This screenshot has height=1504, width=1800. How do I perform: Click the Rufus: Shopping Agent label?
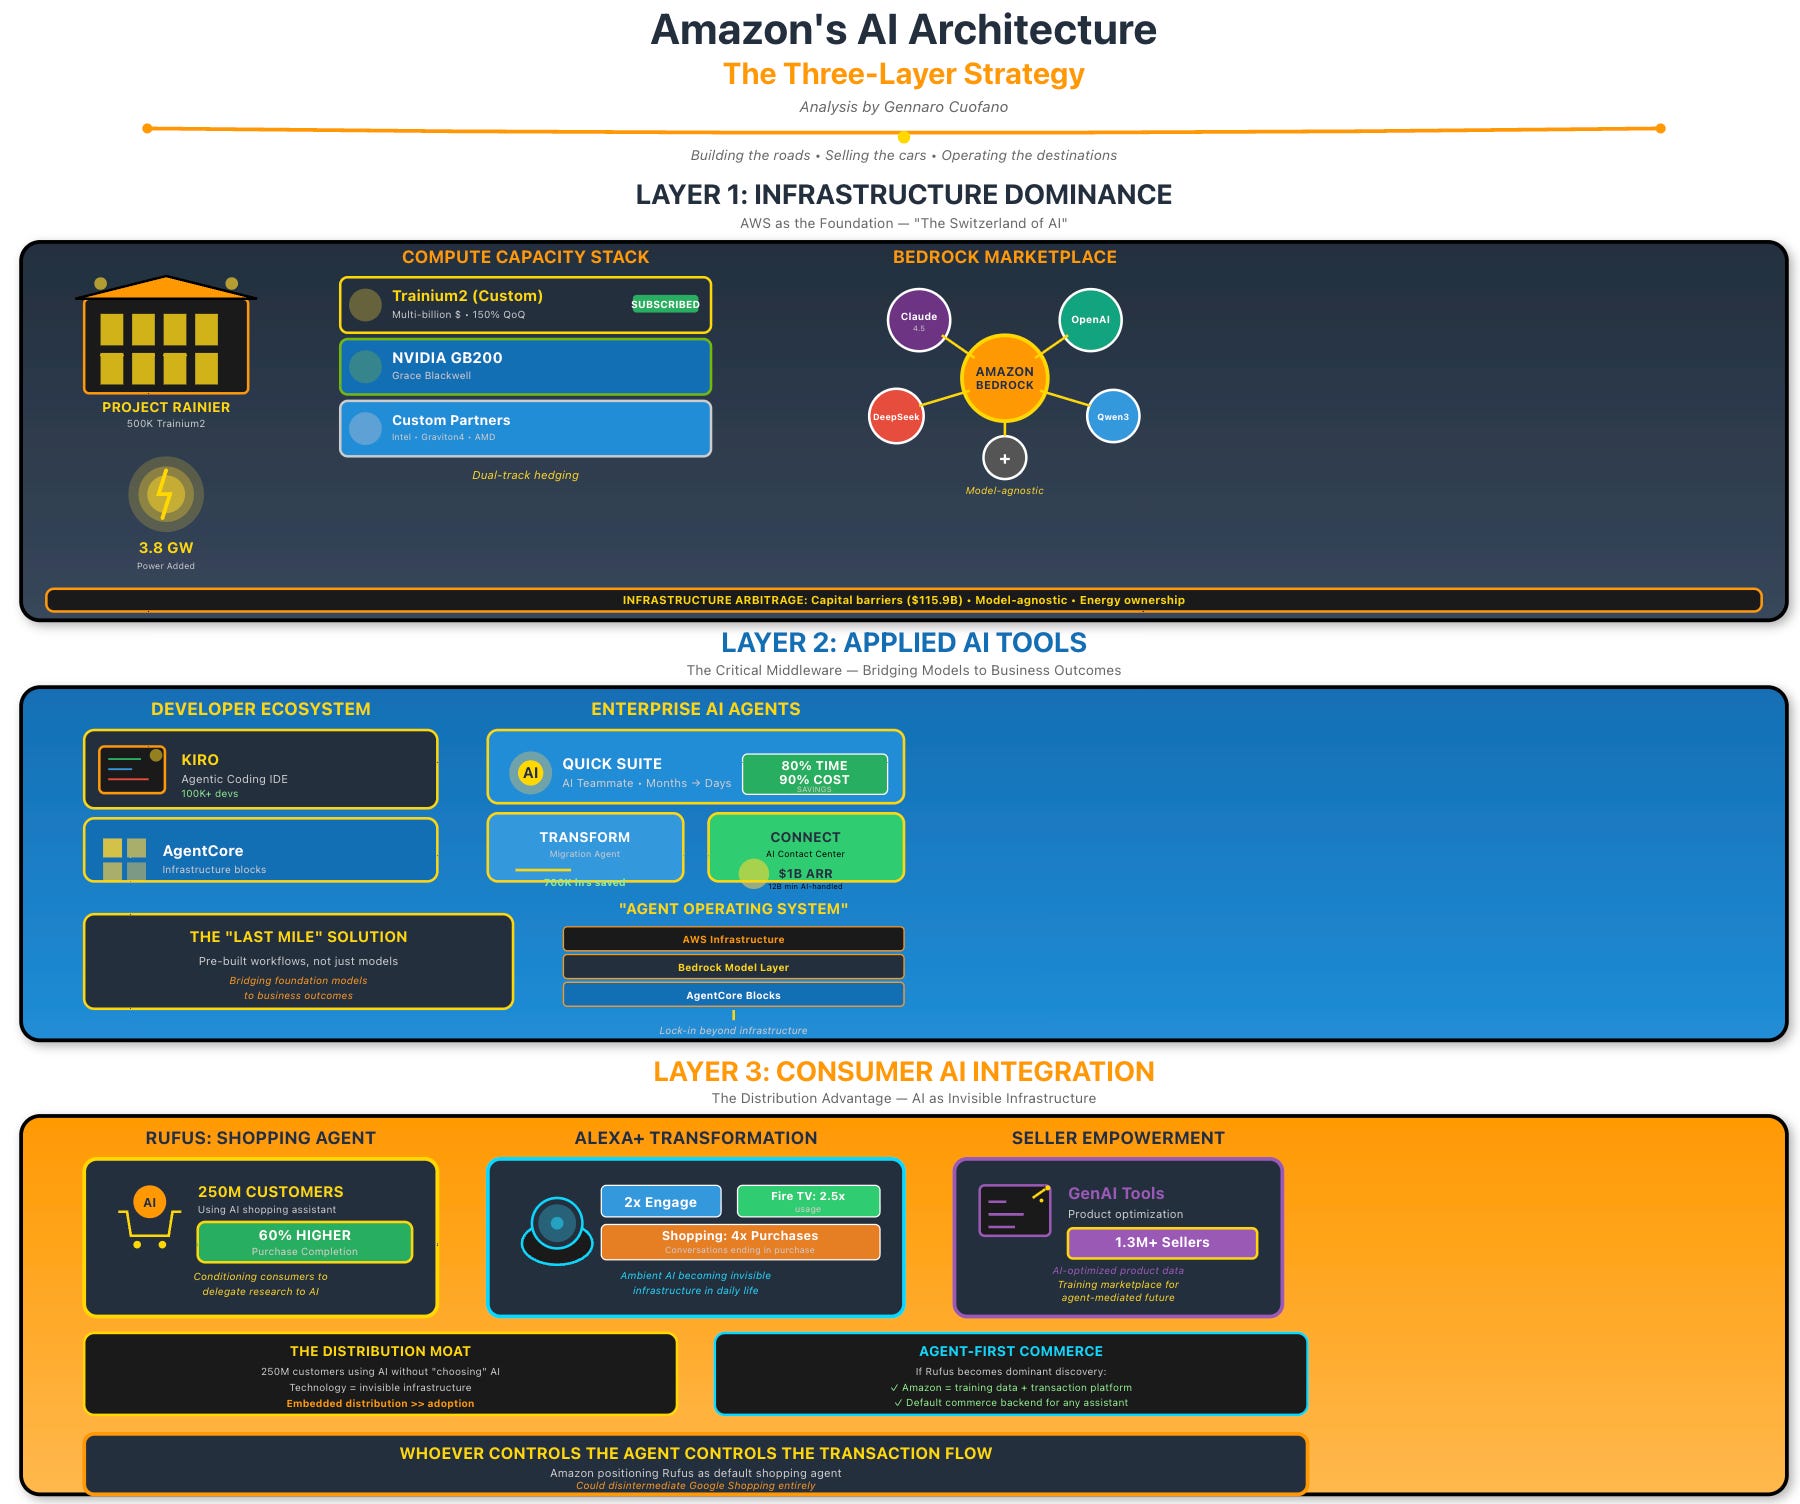pyautogui.click(x=260, y=1138)
